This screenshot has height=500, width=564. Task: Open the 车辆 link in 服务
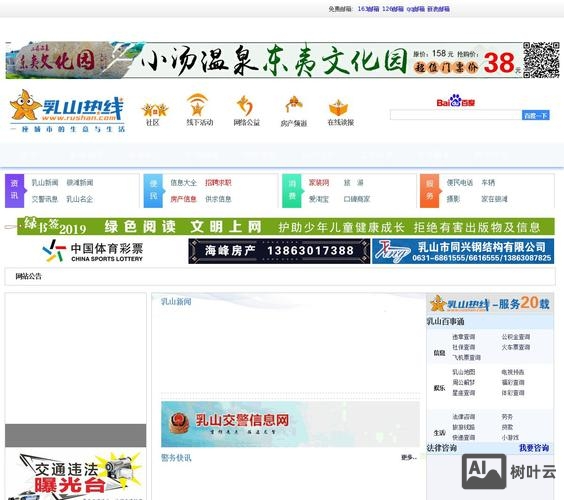tap(488, 183)
